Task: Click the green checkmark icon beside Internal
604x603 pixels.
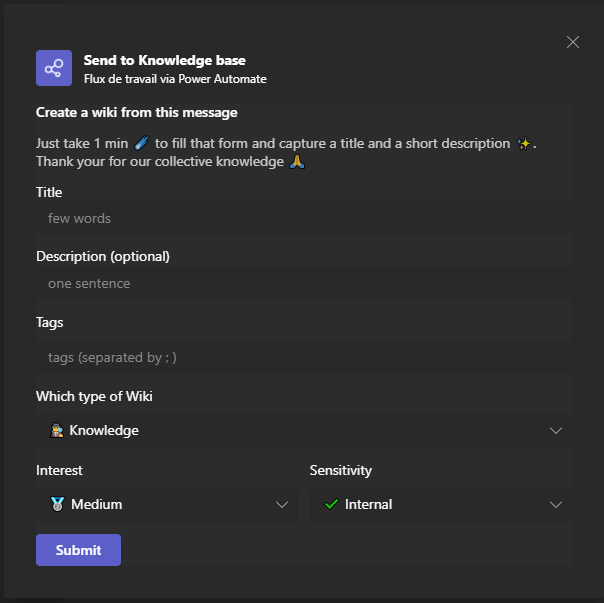Action: [x=332, y=504]
